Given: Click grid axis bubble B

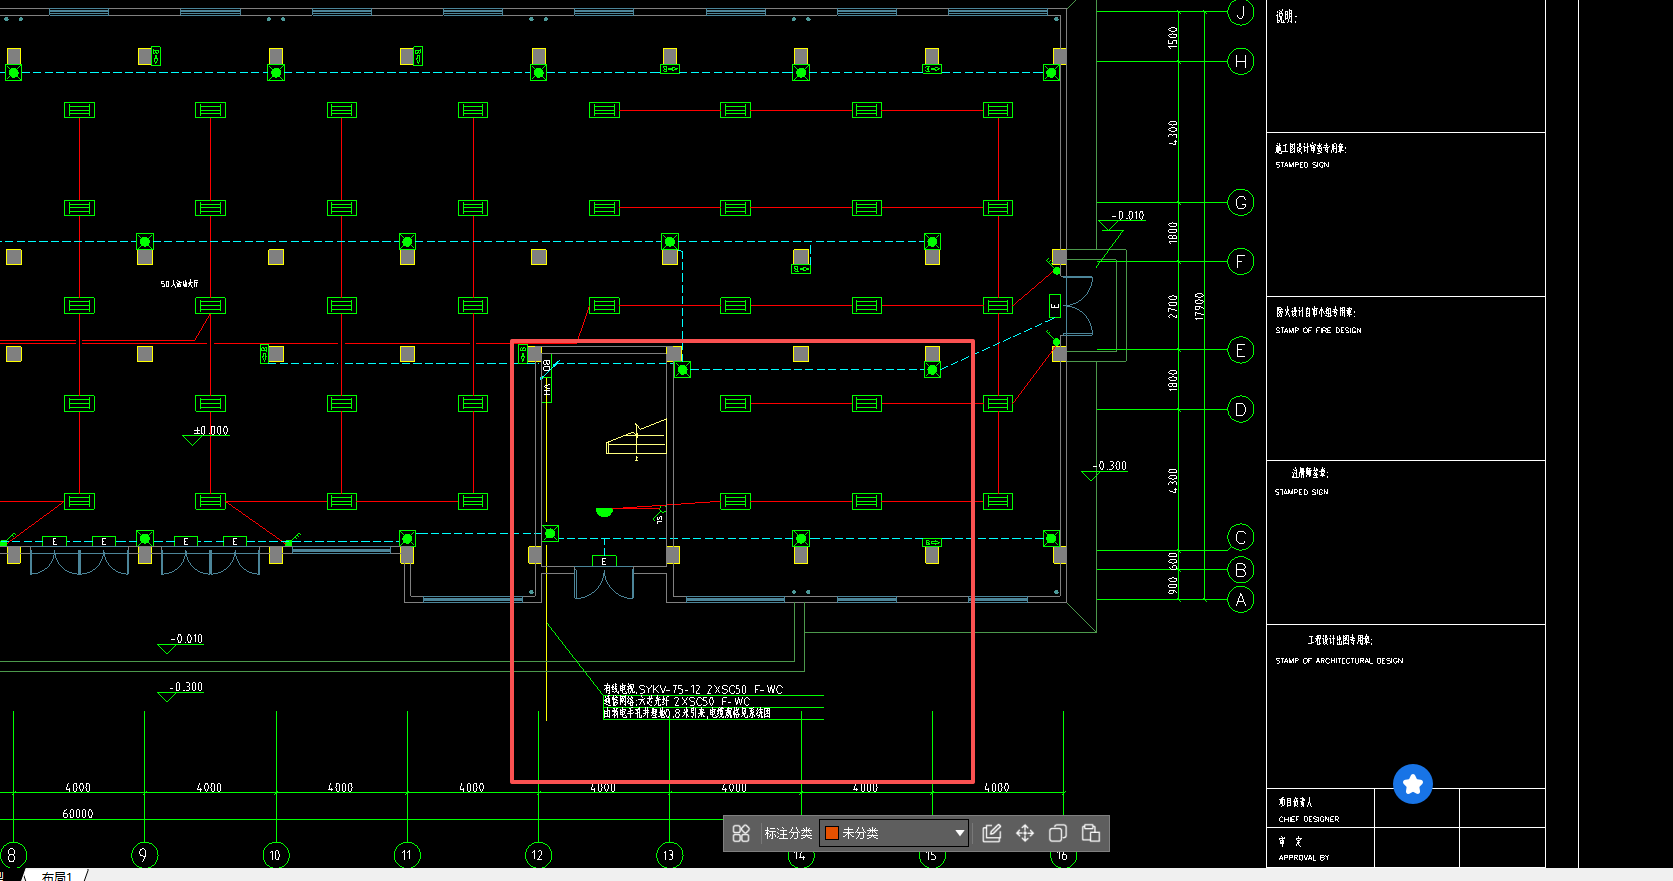Looking at the screenshot, I should [x=1241, y=570].
